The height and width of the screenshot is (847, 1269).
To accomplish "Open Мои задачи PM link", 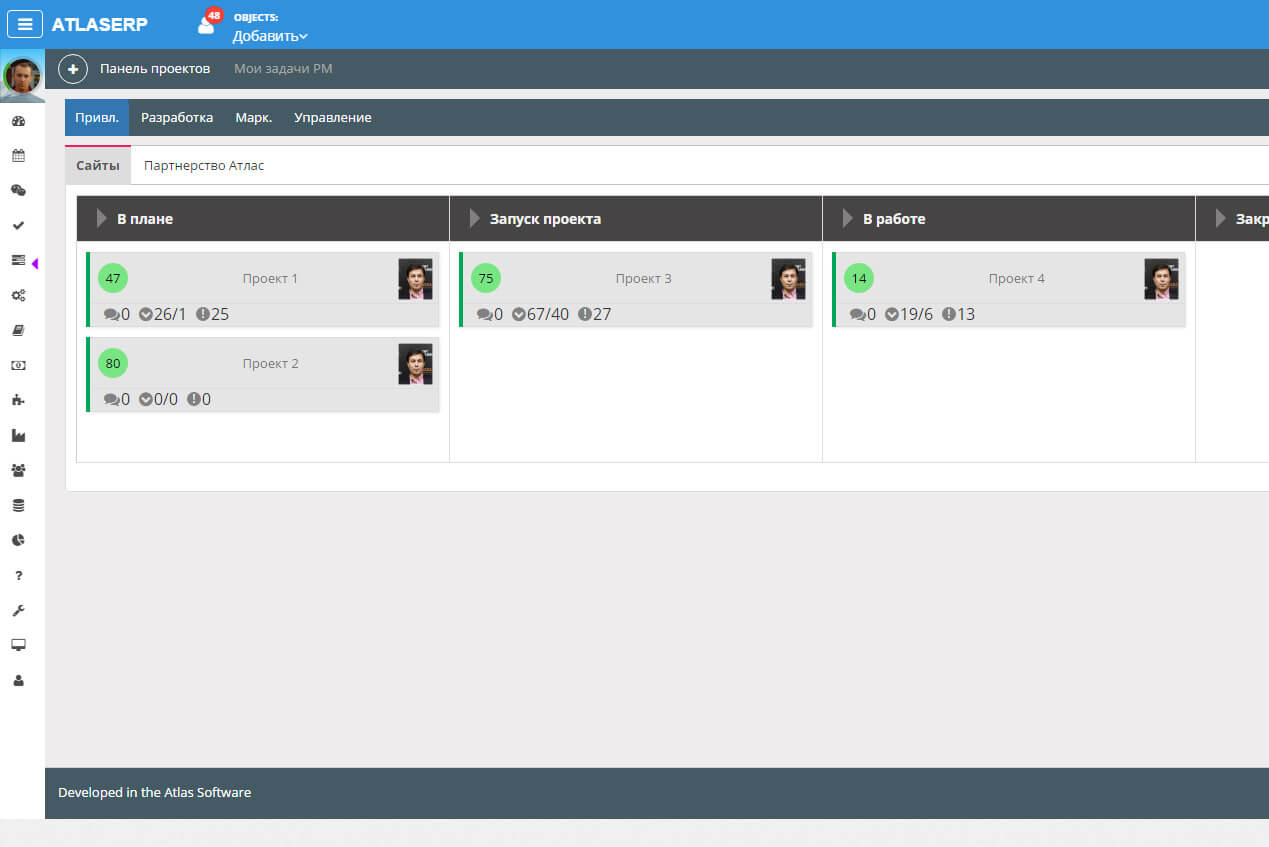I will click(283, 69).
